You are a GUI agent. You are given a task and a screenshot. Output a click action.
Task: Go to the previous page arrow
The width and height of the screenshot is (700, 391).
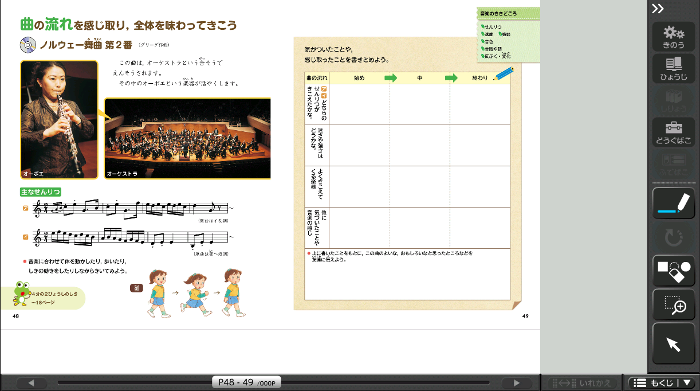point(31,383)
